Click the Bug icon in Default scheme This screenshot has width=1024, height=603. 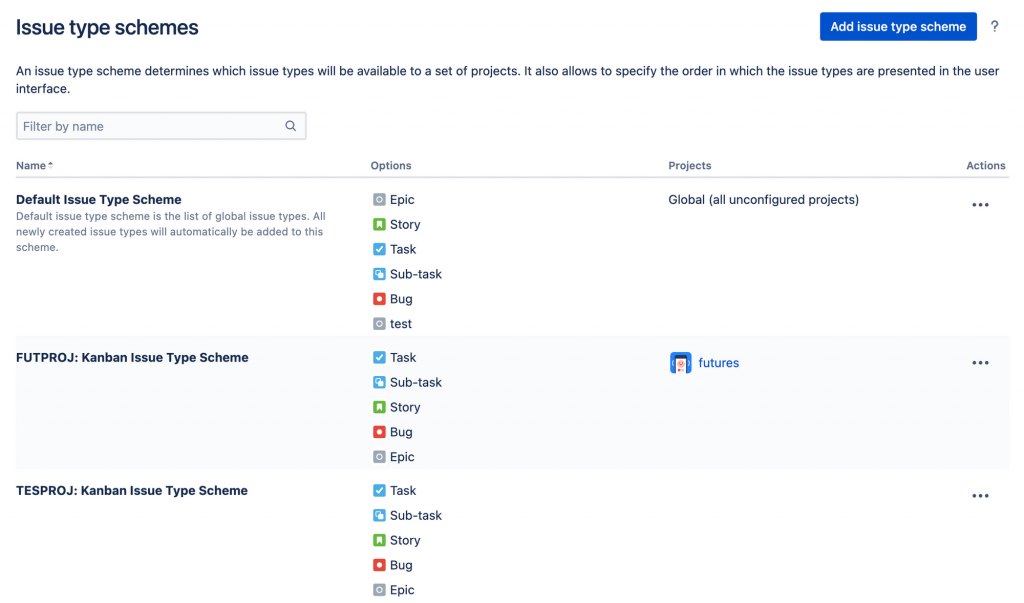tap(379, 299)
